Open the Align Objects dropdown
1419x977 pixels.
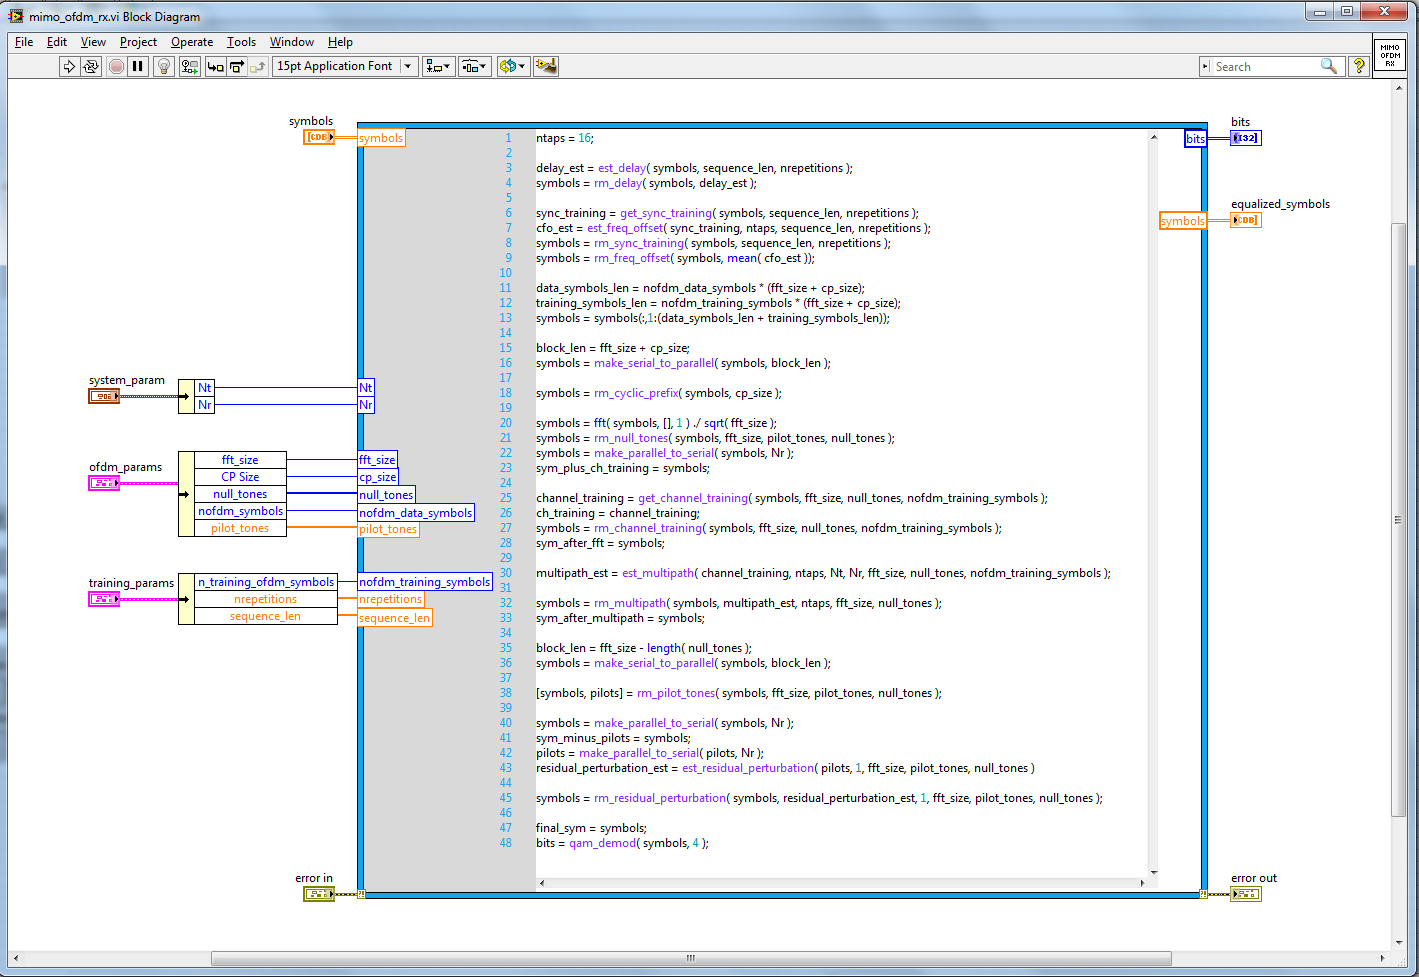pos(438,66)
